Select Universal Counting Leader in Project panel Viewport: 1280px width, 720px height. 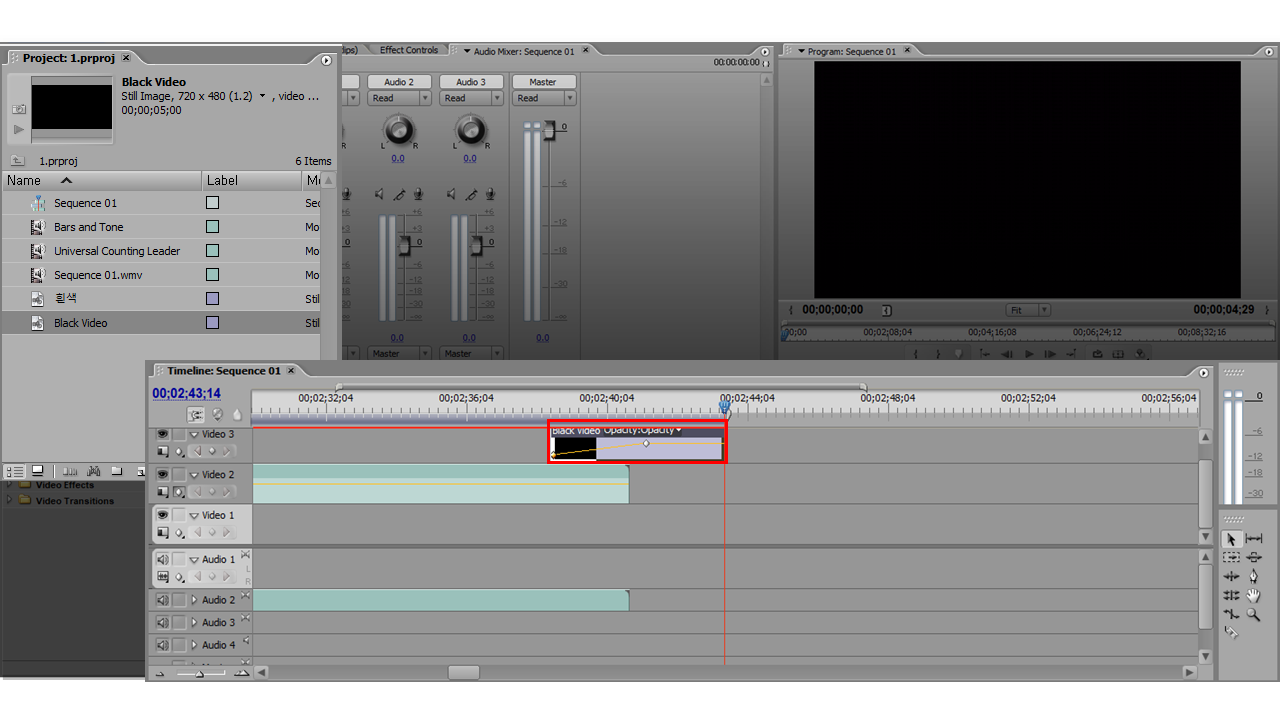[x=117, y=251]
